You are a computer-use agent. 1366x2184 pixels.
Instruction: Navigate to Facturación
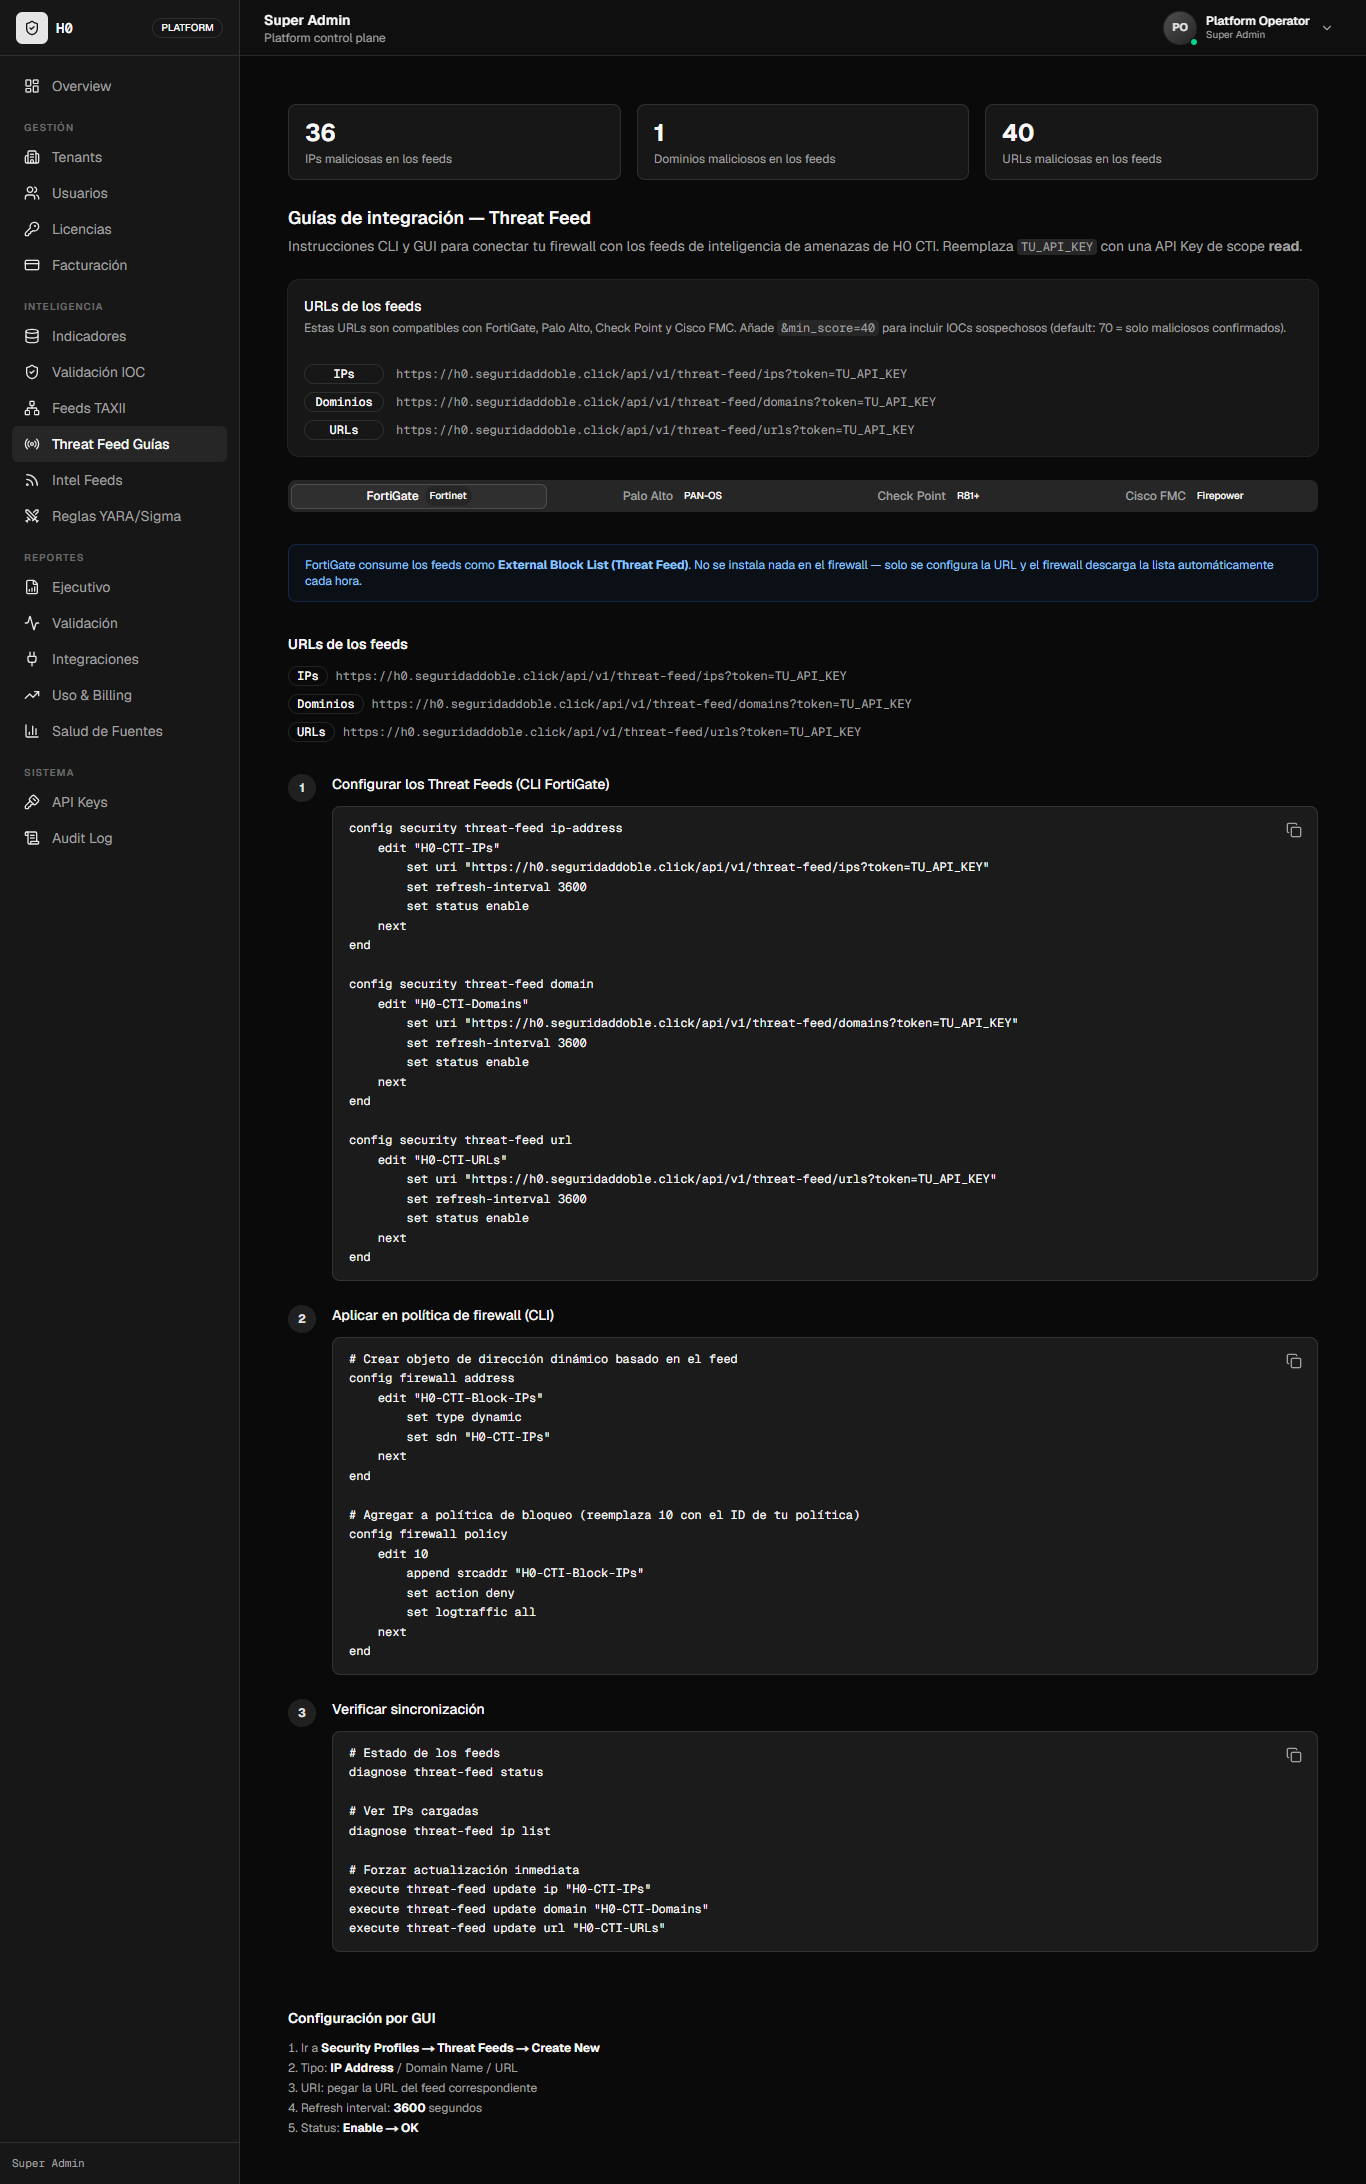[x=119, y=265]
